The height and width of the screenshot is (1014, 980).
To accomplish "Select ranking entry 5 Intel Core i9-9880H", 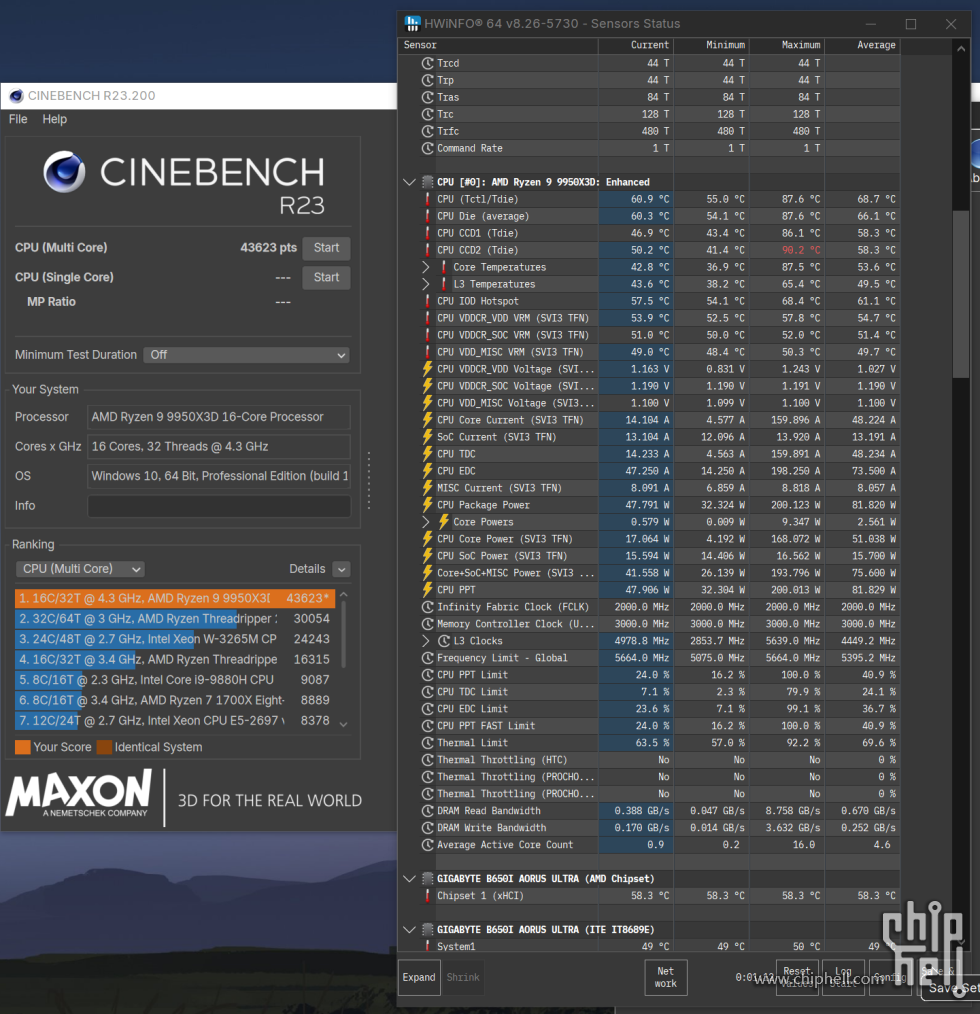I will click(175, 680).
